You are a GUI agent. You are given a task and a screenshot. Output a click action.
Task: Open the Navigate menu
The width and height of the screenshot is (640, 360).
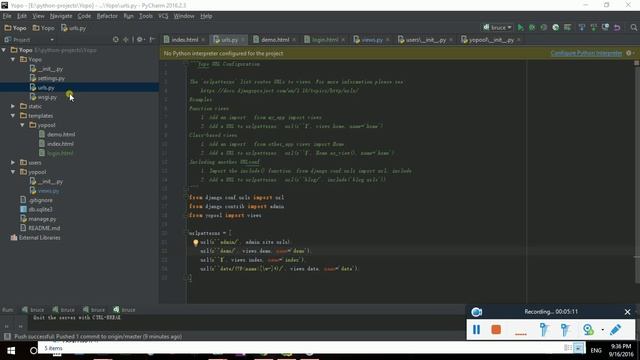click(61, 16)
